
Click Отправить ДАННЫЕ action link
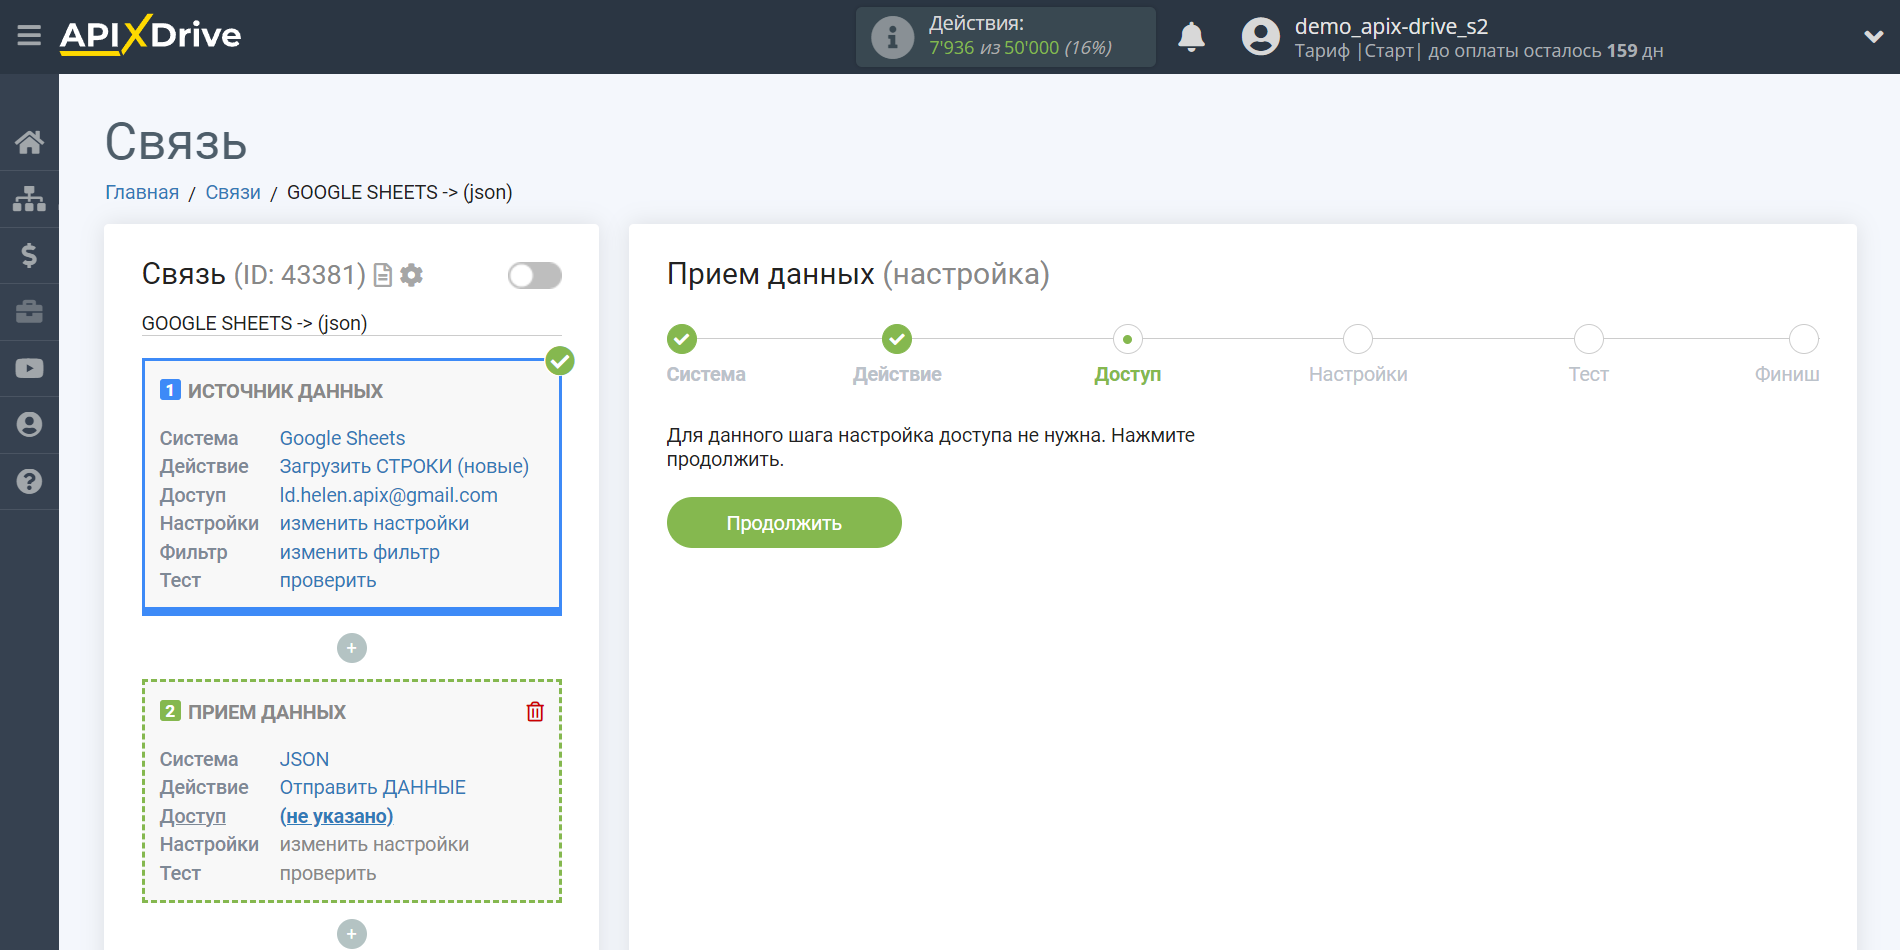pyautogui.click(x=372, y=787)
